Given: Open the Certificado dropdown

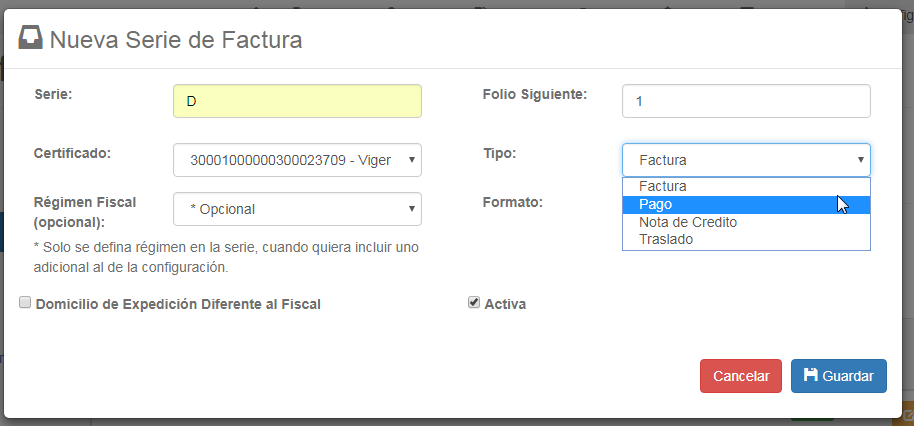Looking at the screenshot, I should (297, 160).
